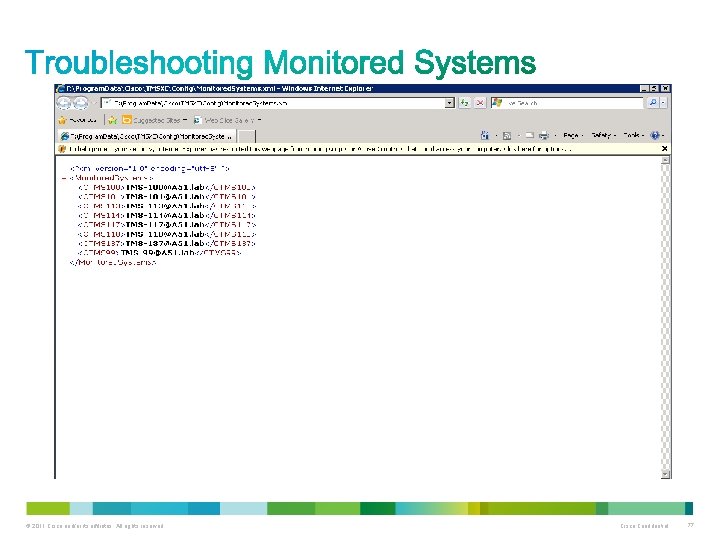The width and height of the screenshot is (720, 540).
Task: Open the Web Slice Gallery link
Action: click(227, 120)
